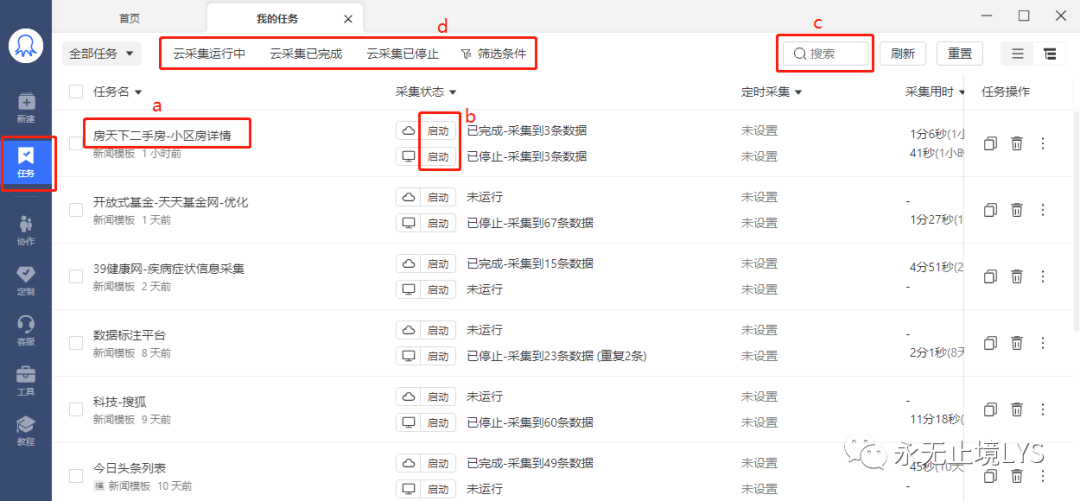Start local collection for 开放式基金-天天基金网-优化

pyautogui.click(x=438, y=223)
